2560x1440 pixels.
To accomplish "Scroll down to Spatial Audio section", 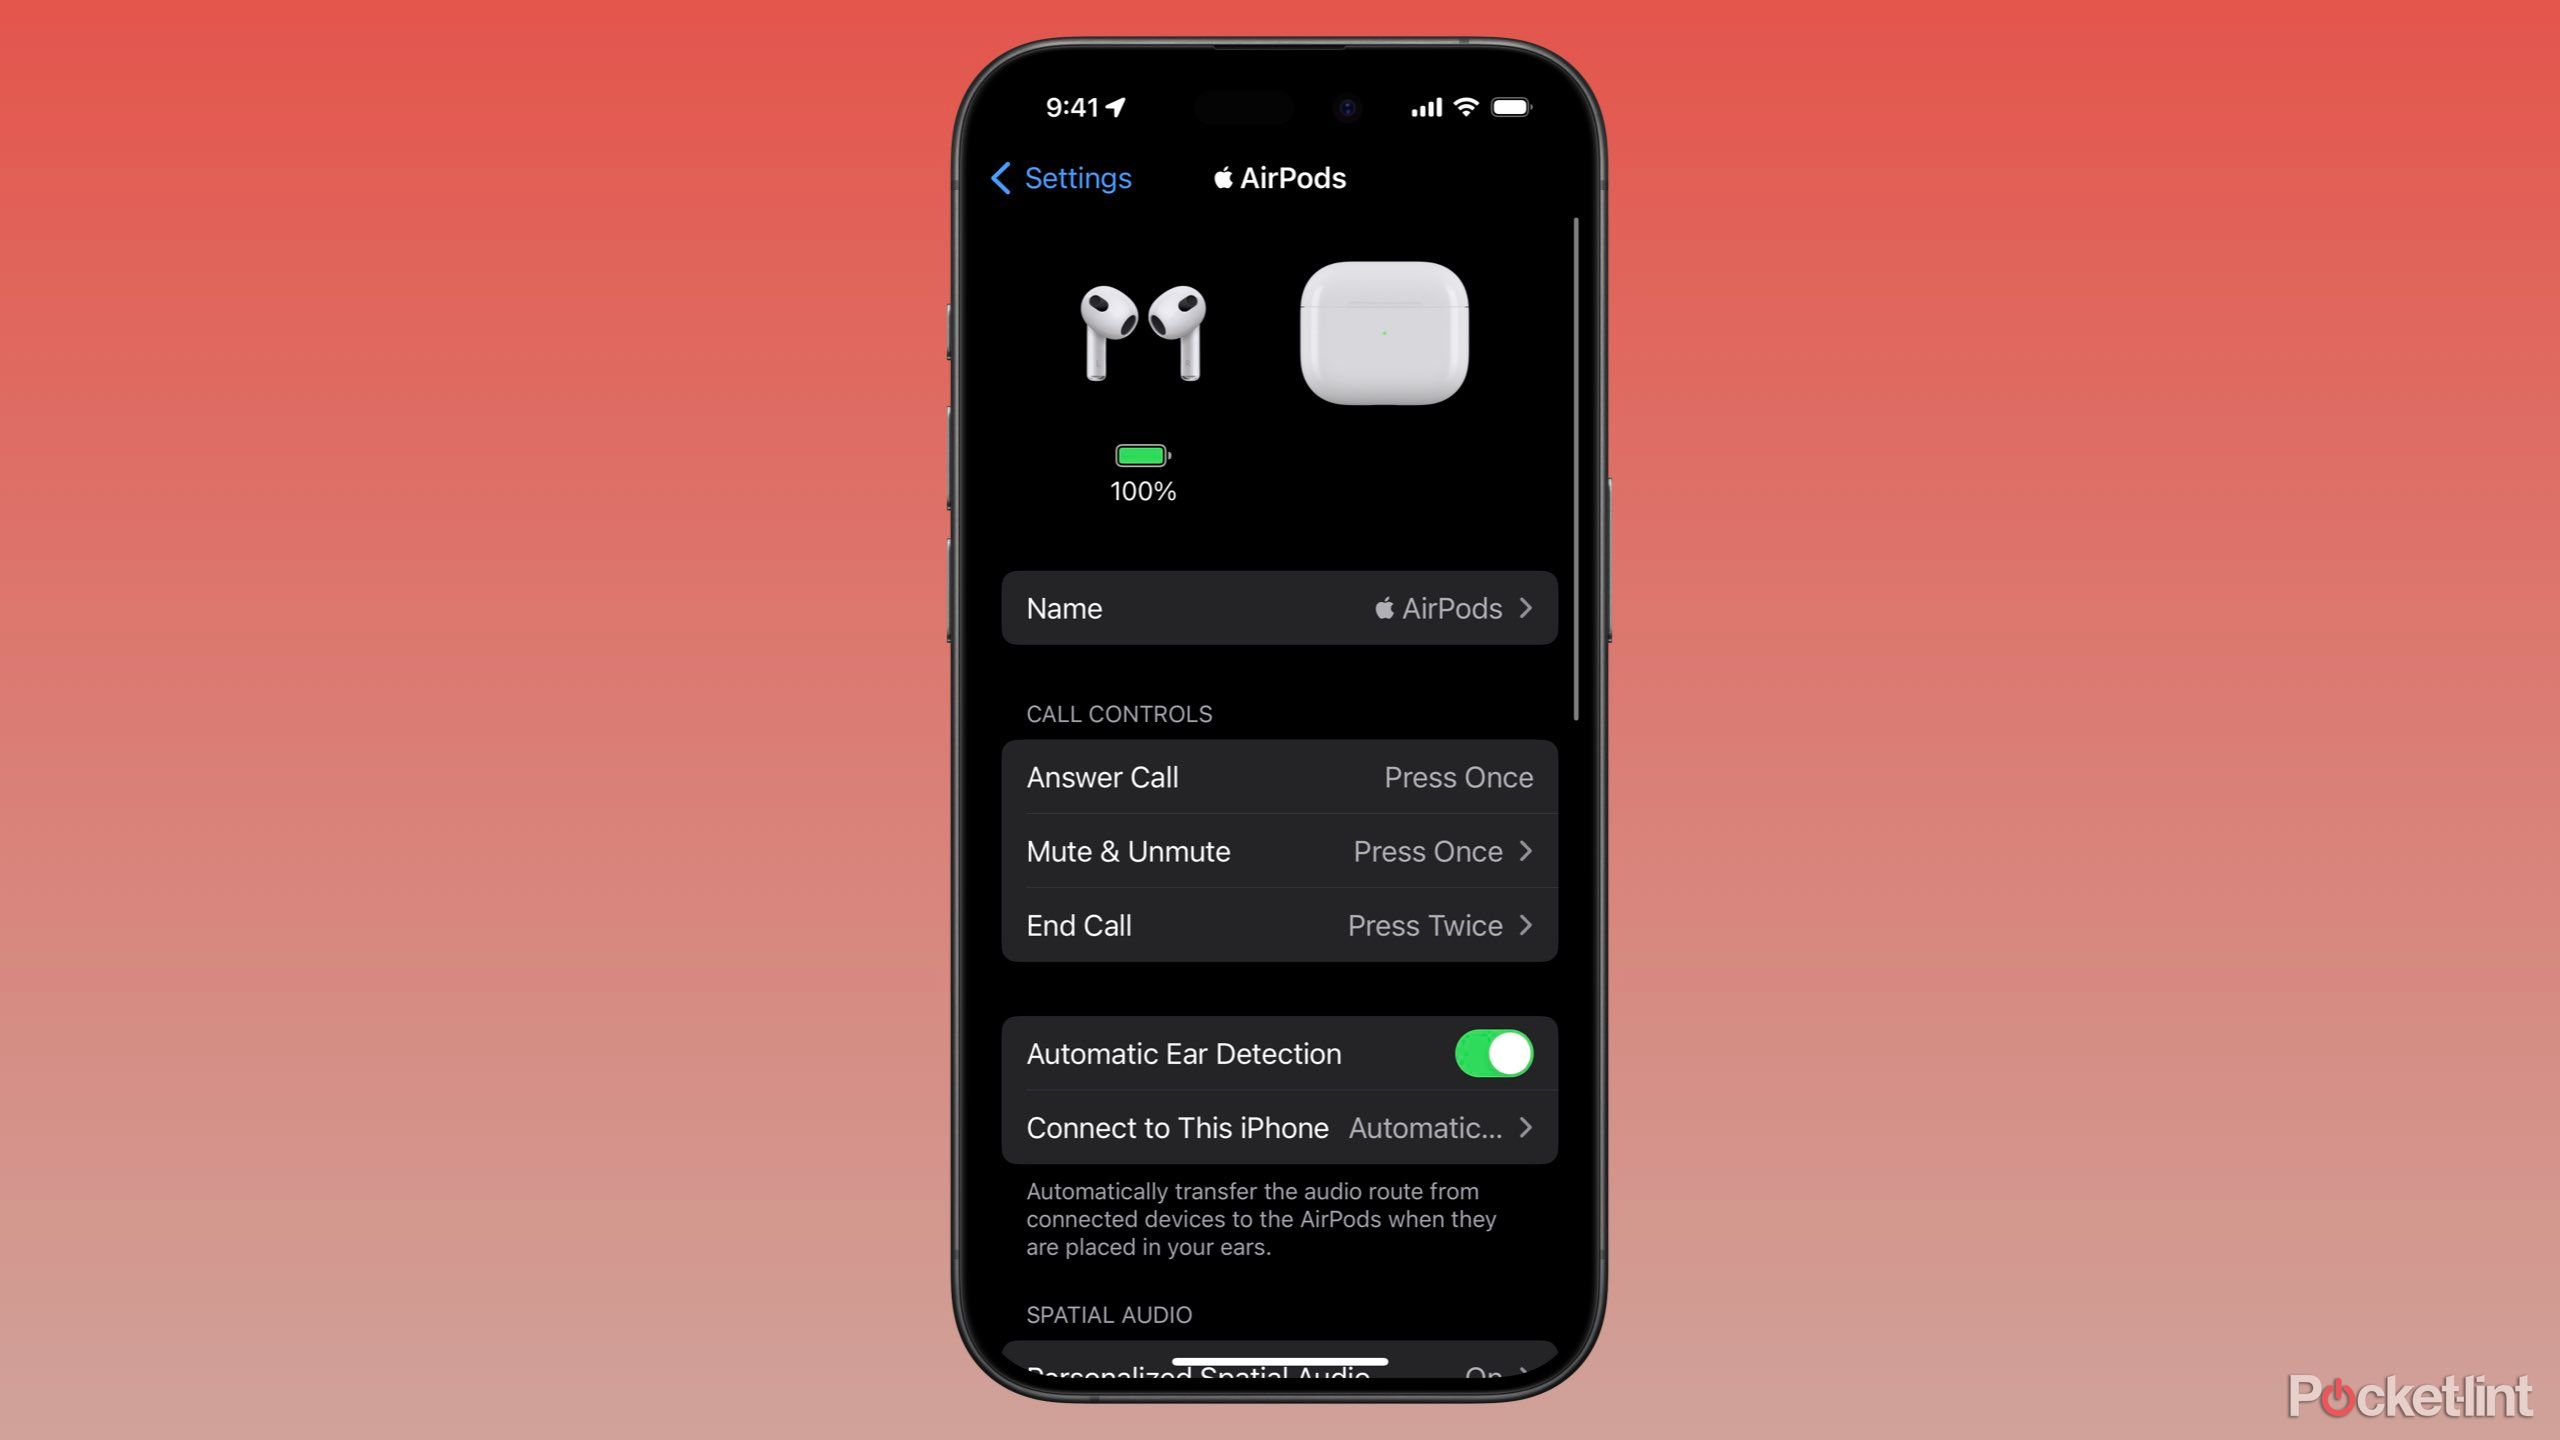I will click(x=1109, y=1313).
